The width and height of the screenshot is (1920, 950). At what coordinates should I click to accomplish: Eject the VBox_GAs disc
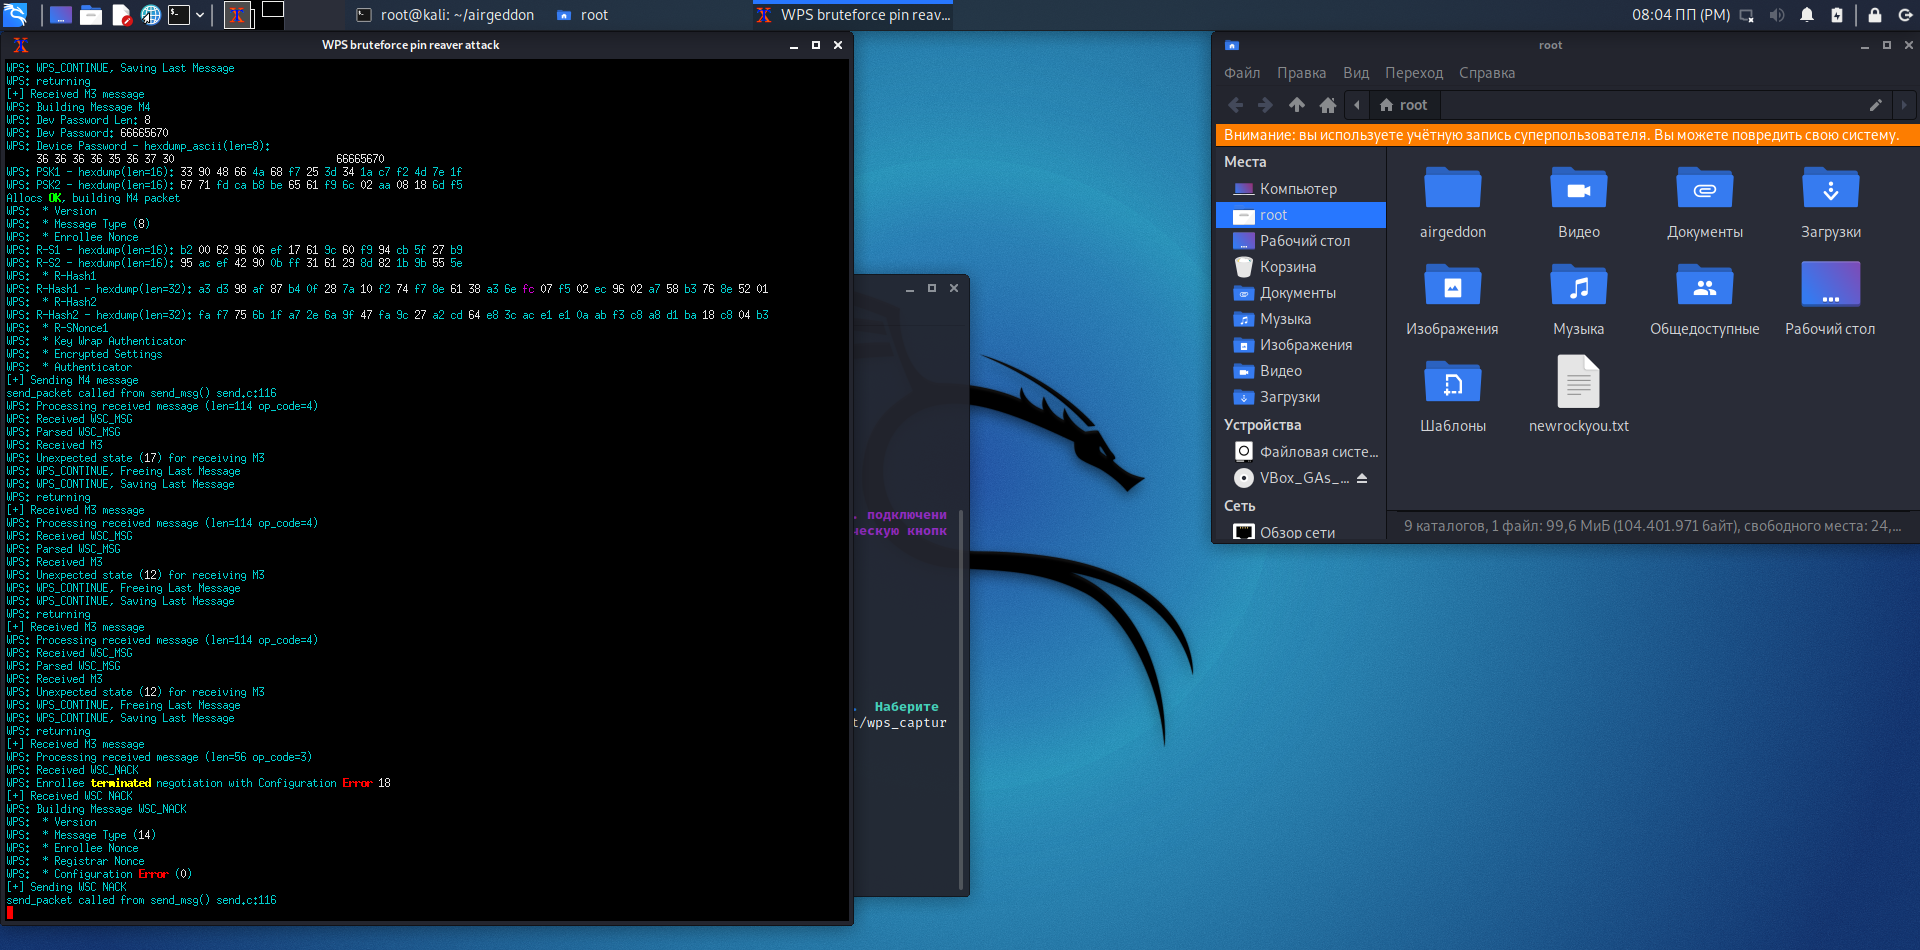point(1362,478)
